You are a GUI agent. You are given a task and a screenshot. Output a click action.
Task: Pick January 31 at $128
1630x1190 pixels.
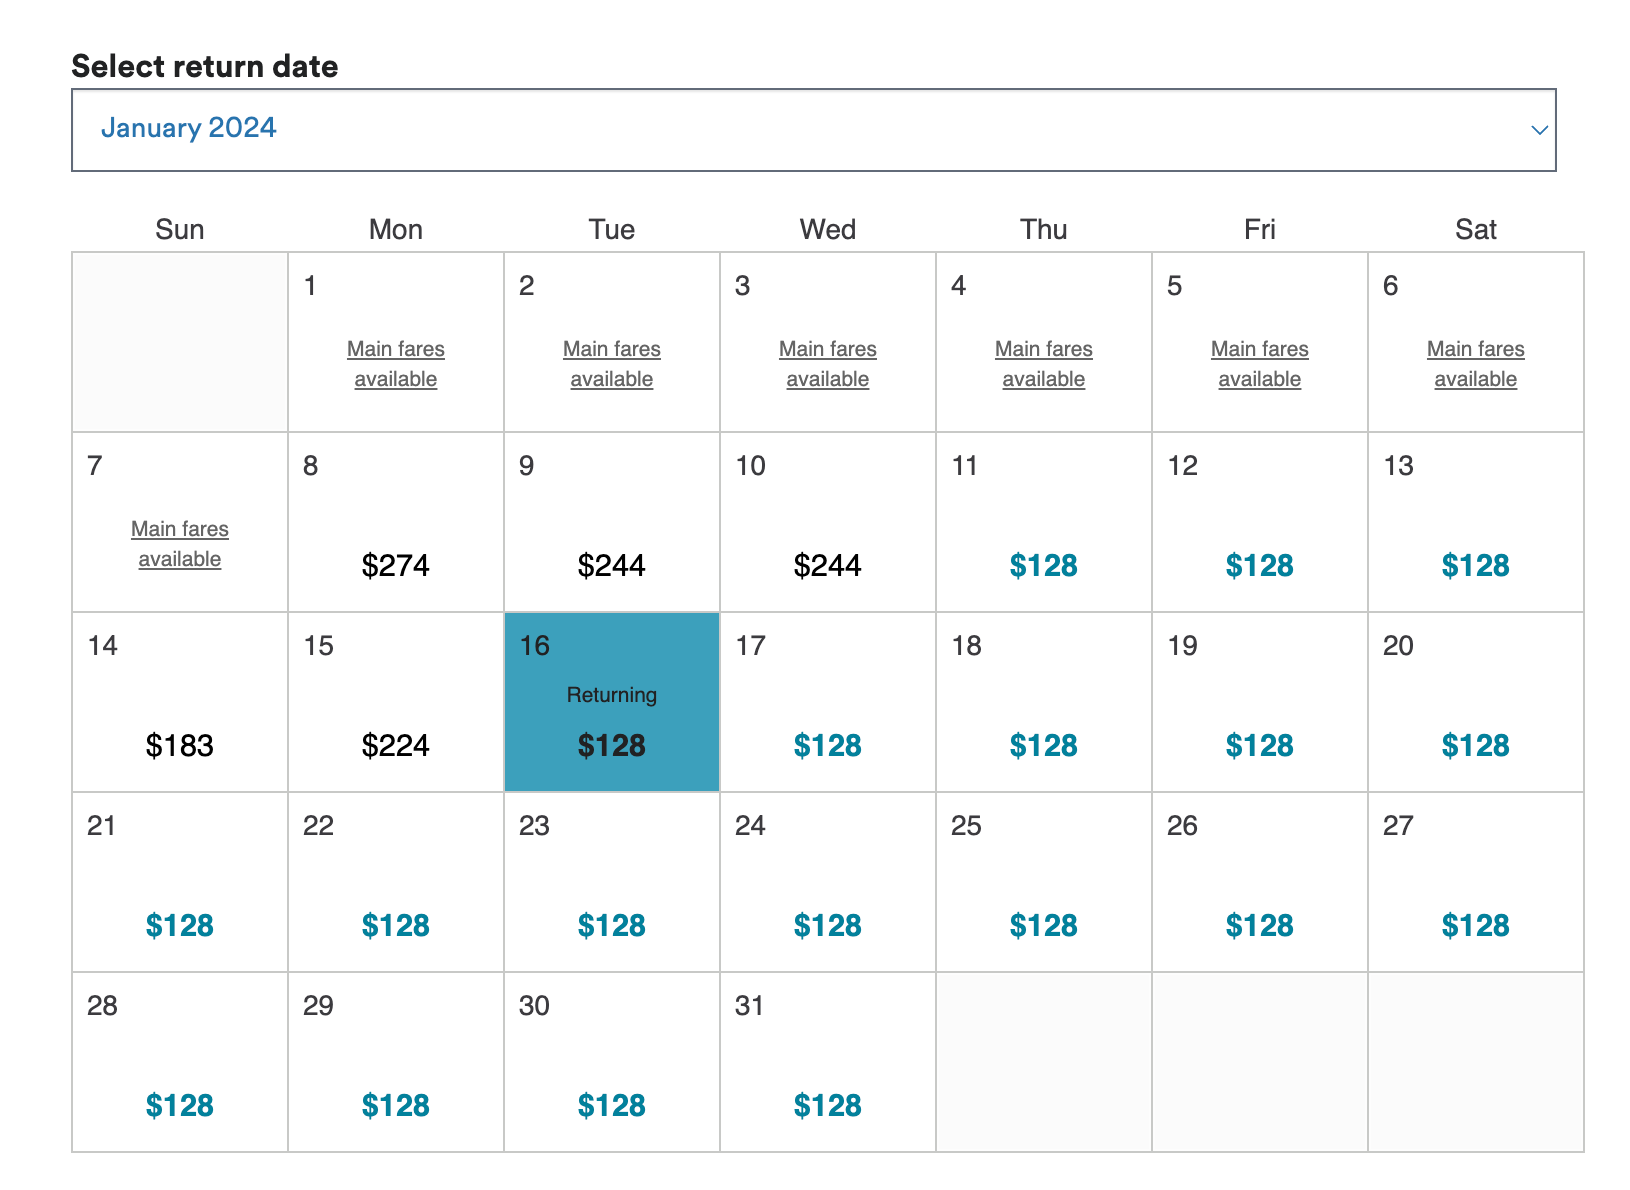[827, 1105]
